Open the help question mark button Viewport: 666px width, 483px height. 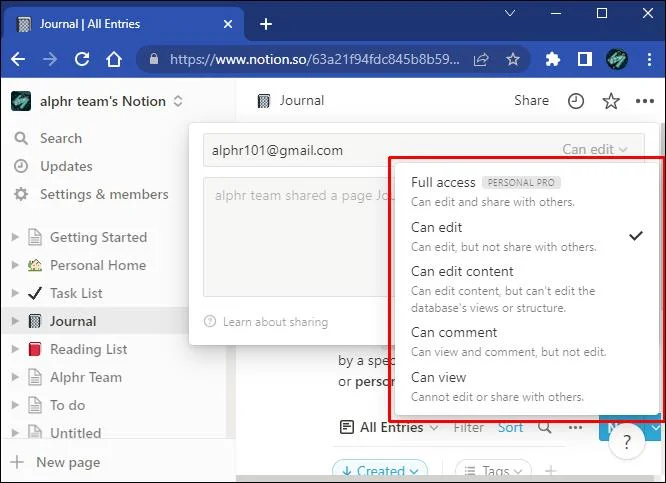[x=627, y=442]
